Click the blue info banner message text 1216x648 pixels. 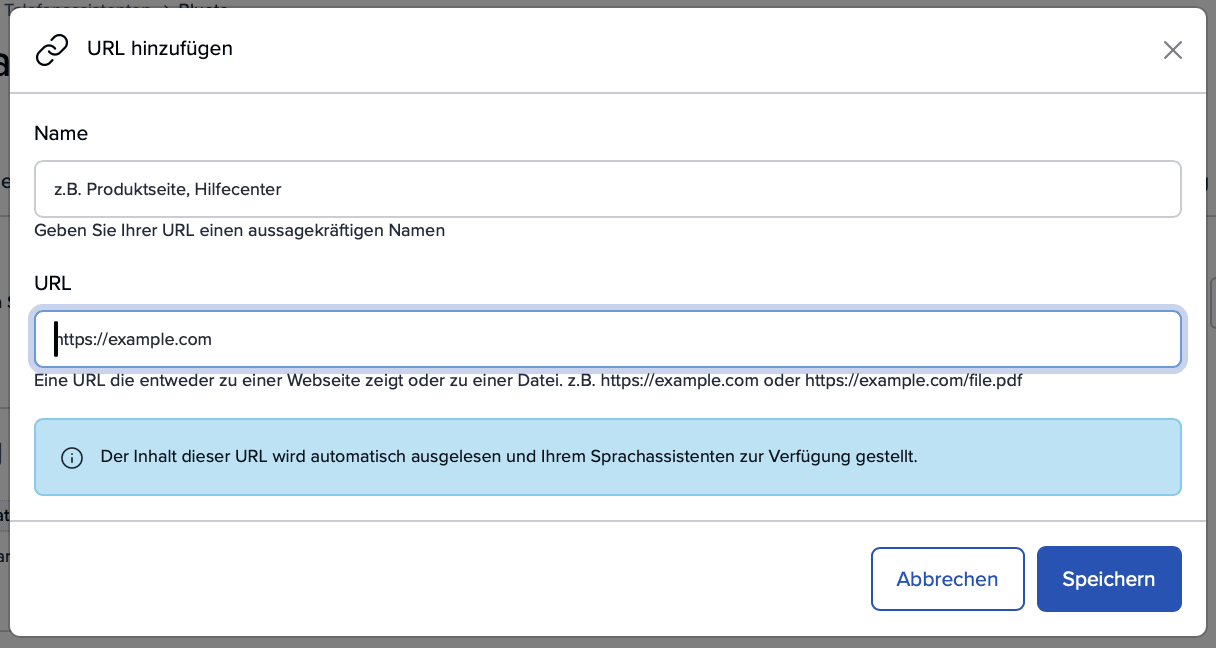pos(509,457)
